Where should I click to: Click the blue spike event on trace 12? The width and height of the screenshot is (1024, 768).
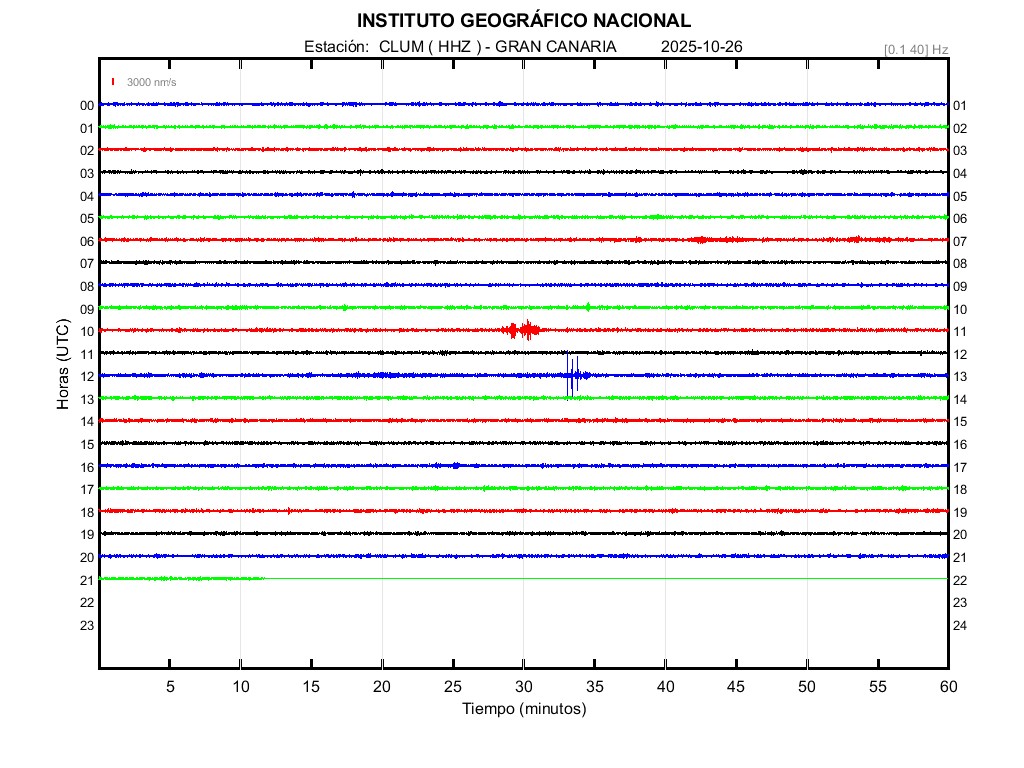572,375
